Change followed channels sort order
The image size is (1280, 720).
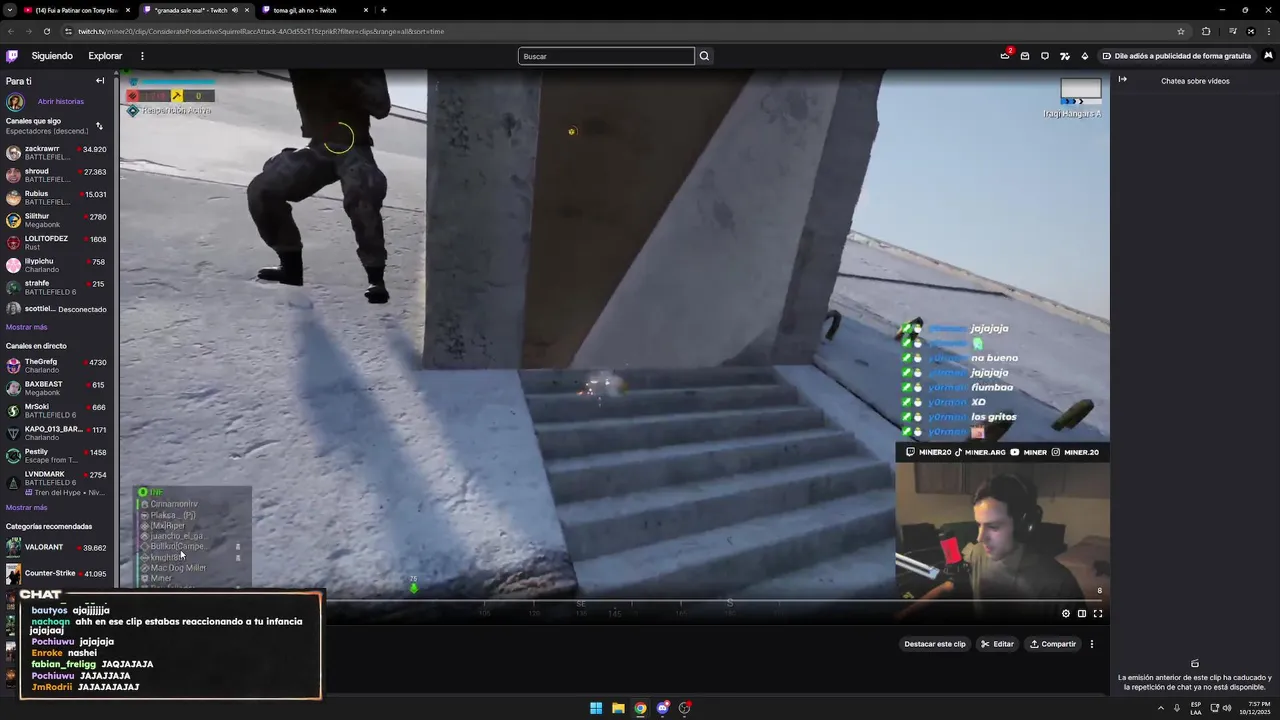(x=99, y=126)
